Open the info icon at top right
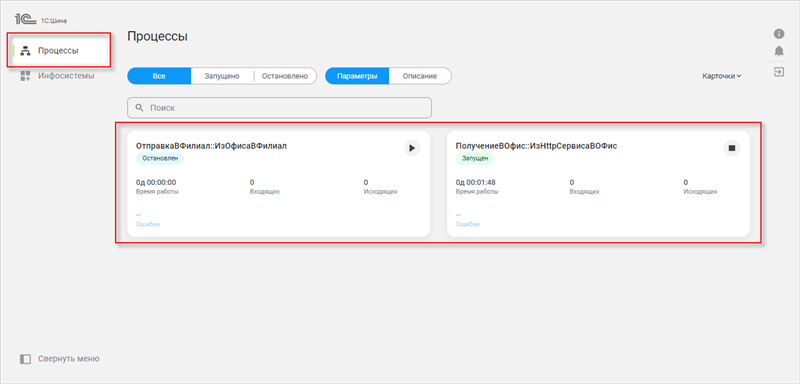This screenshot has height=384, width=800. click(779, 34)
